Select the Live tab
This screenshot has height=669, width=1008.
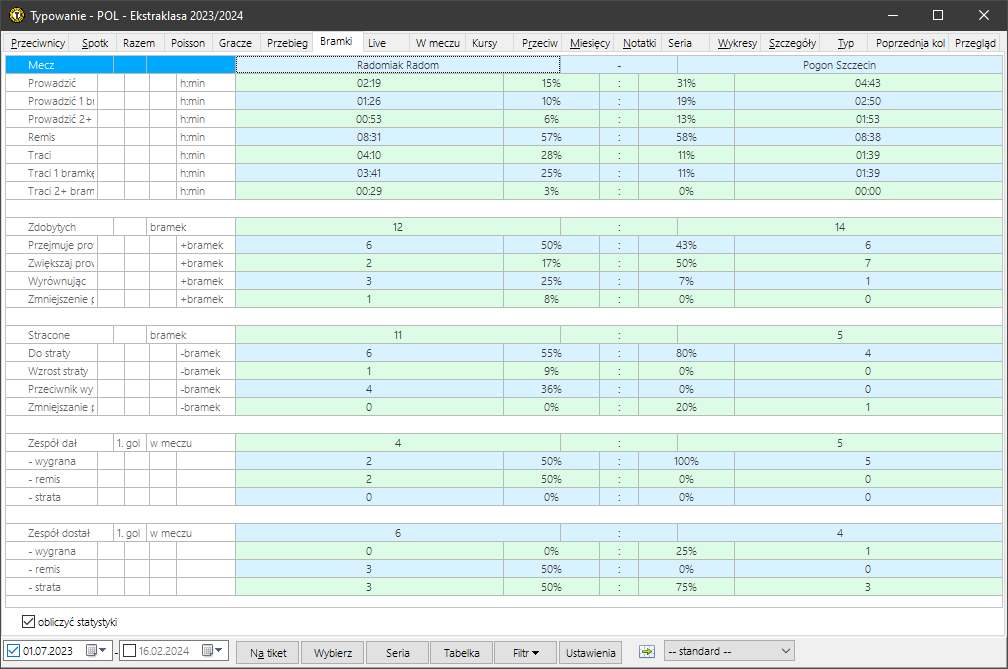point(377,43)
